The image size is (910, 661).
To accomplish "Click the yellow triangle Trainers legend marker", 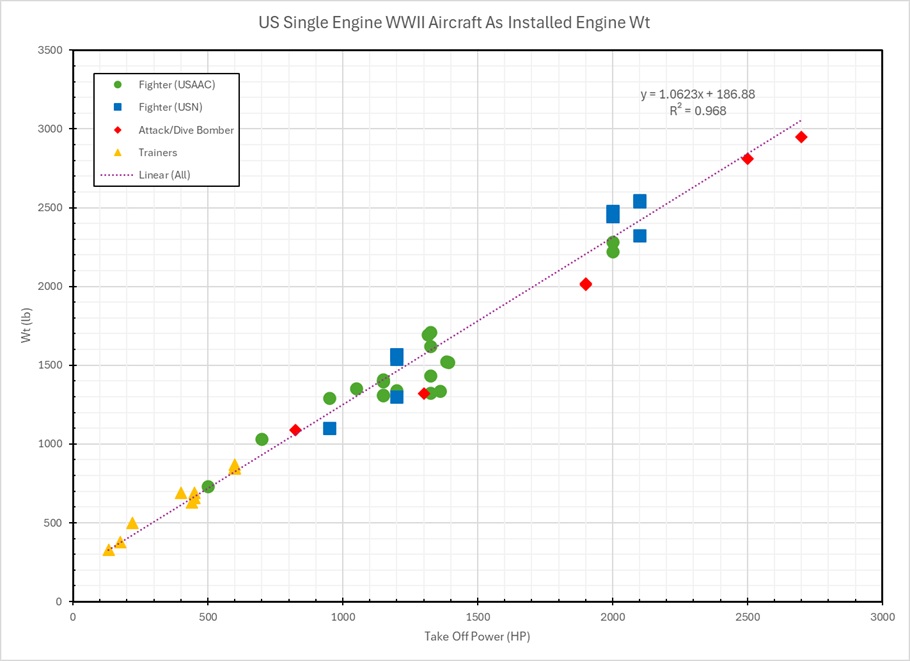I will coord(118,152).
